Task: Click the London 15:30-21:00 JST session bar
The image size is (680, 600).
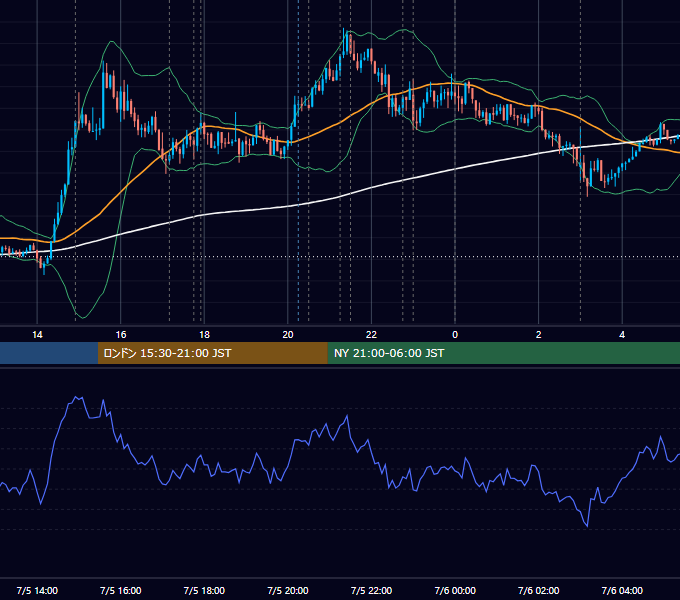Action: 212,353
